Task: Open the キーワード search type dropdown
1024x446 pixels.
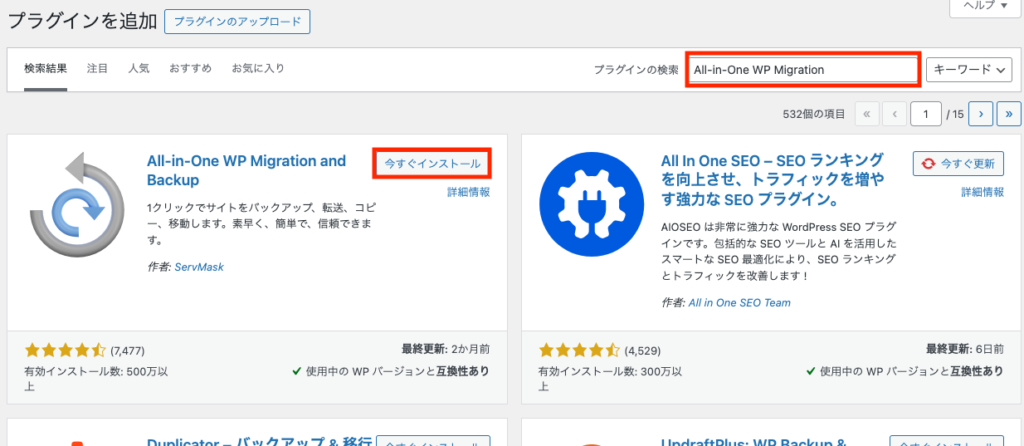Action: pos(970,69)
